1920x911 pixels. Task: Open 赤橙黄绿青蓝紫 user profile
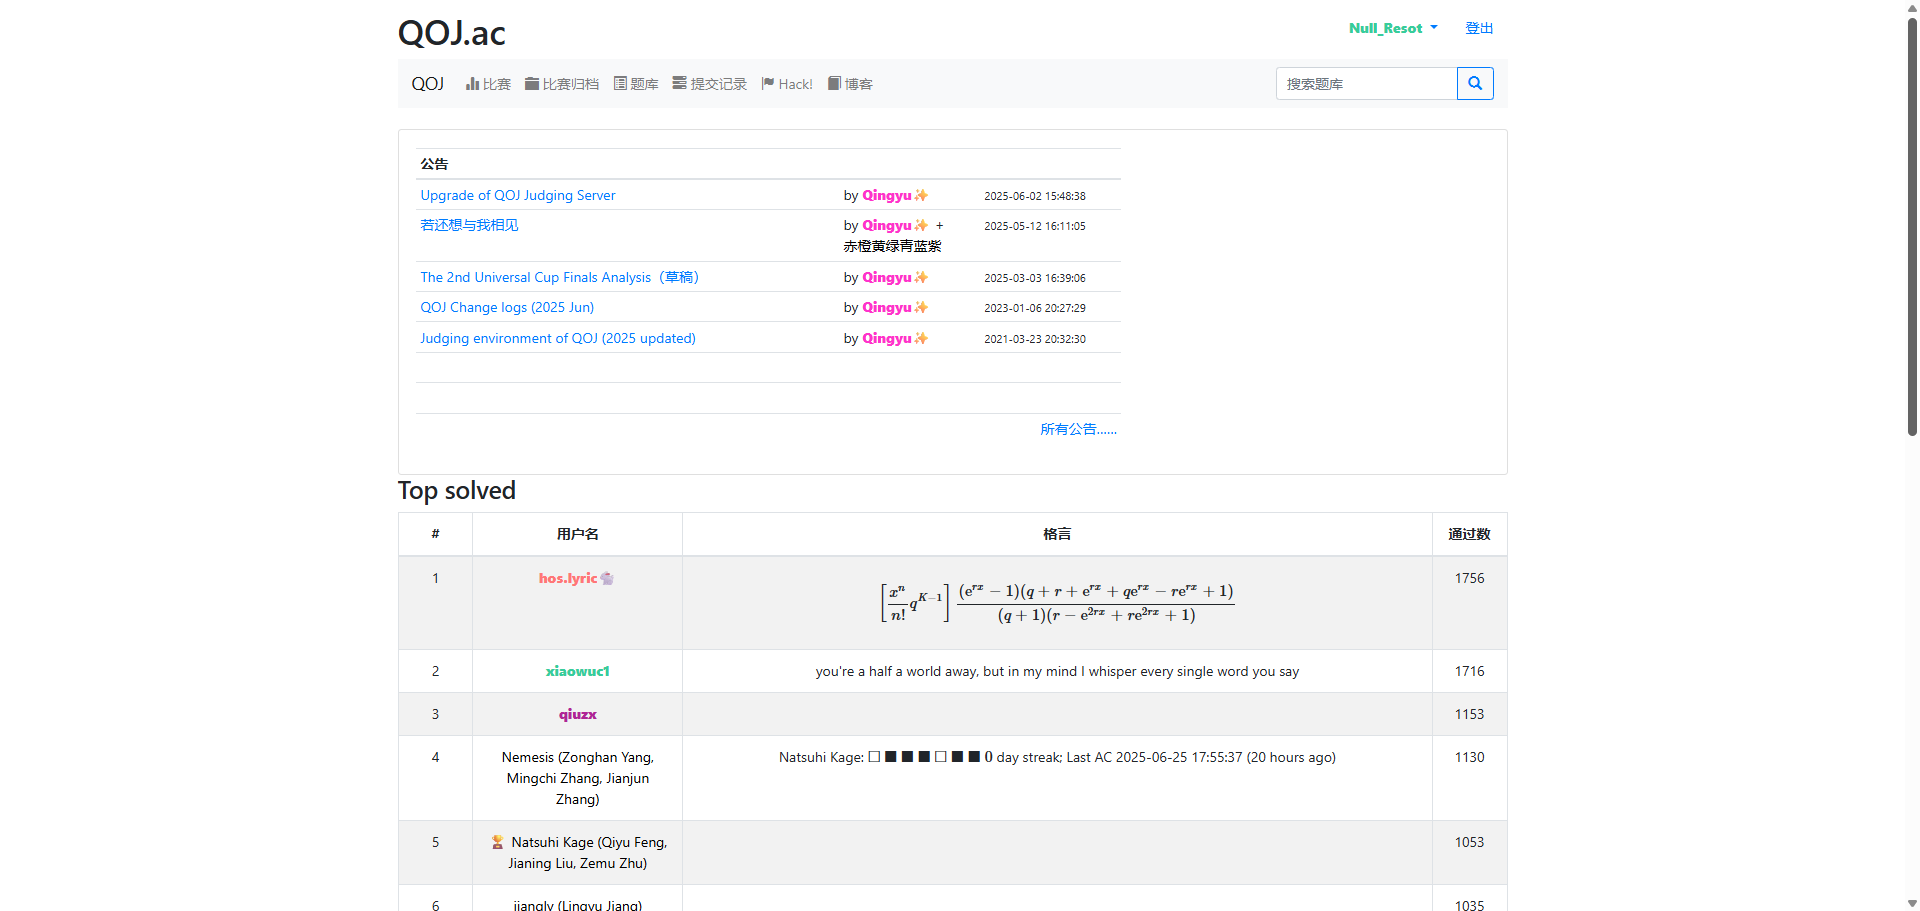coord(892,246)
